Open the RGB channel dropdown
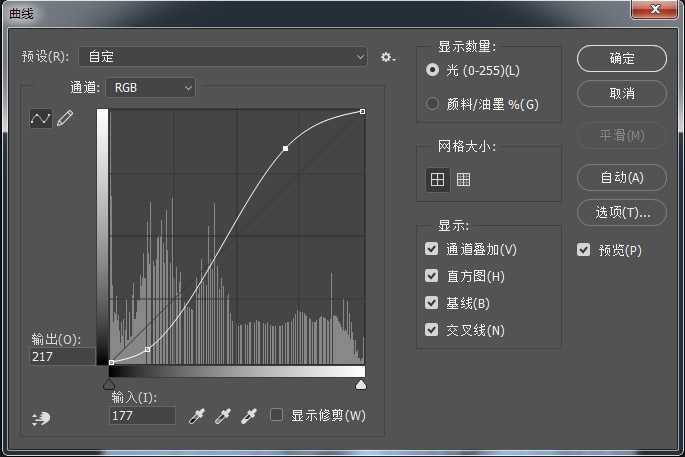685x457 pixels. tap(151, 88)
